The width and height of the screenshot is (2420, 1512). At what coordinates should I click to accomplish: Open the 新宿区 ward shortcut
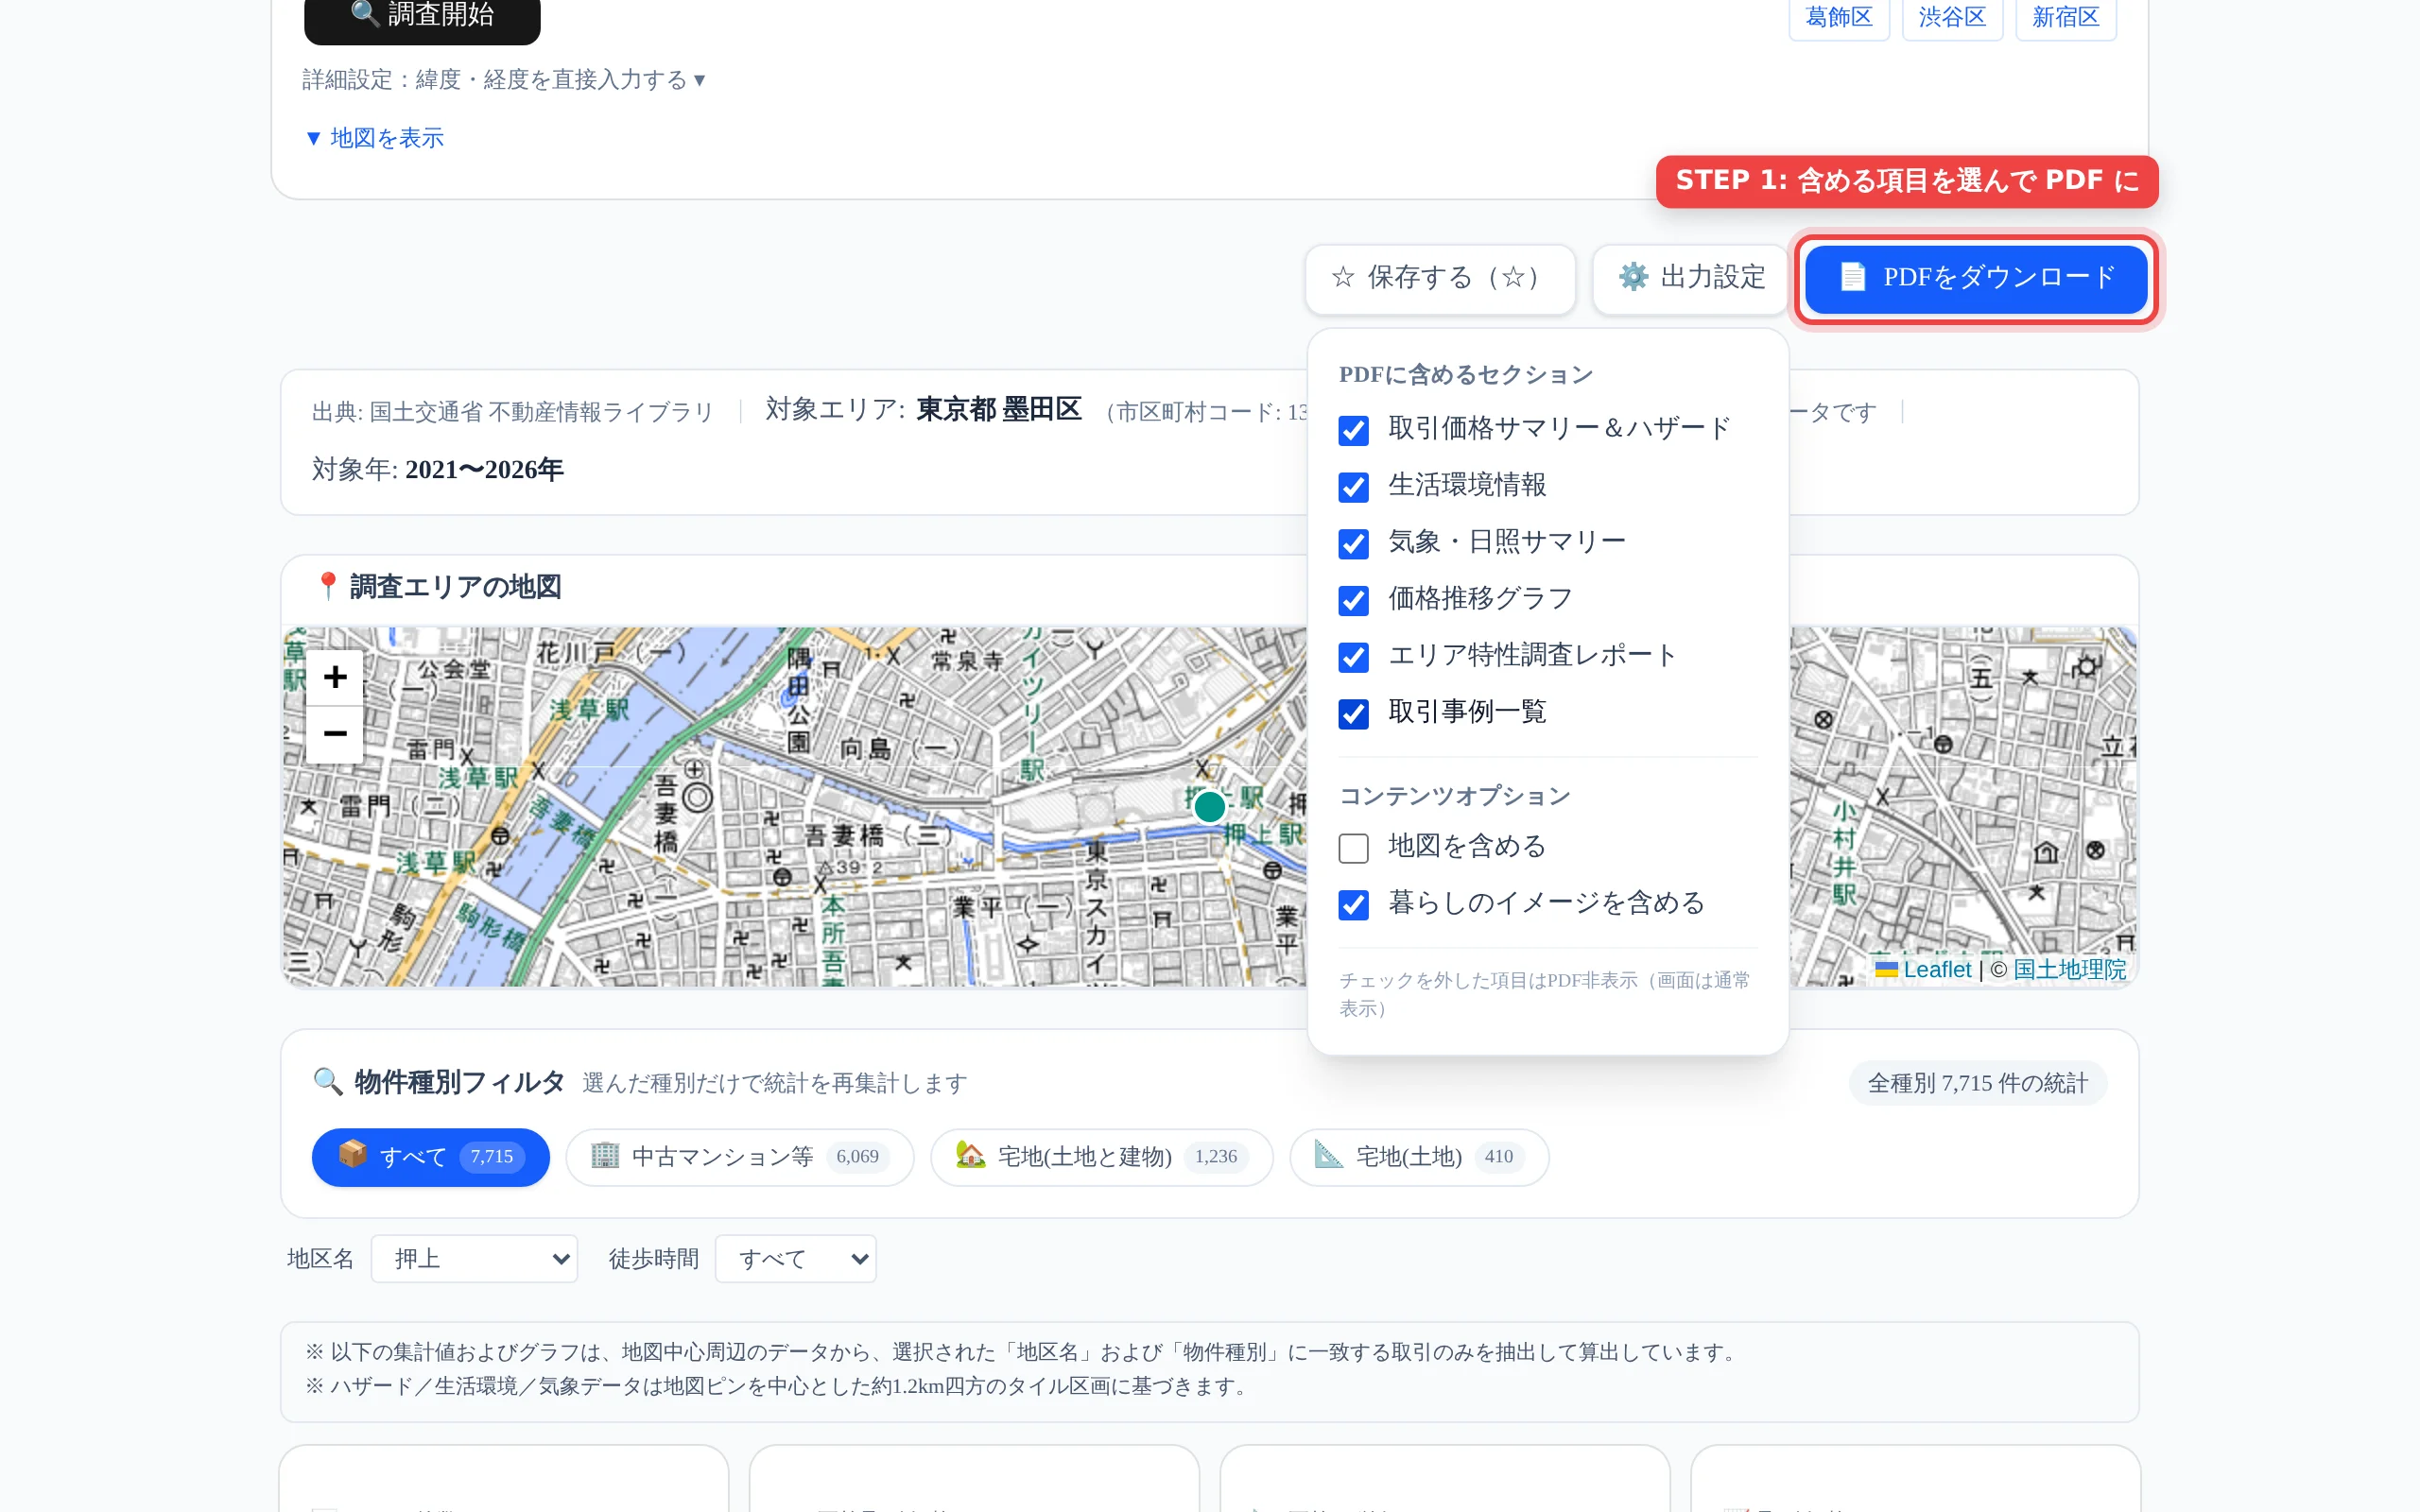[x=2065, y=17]
